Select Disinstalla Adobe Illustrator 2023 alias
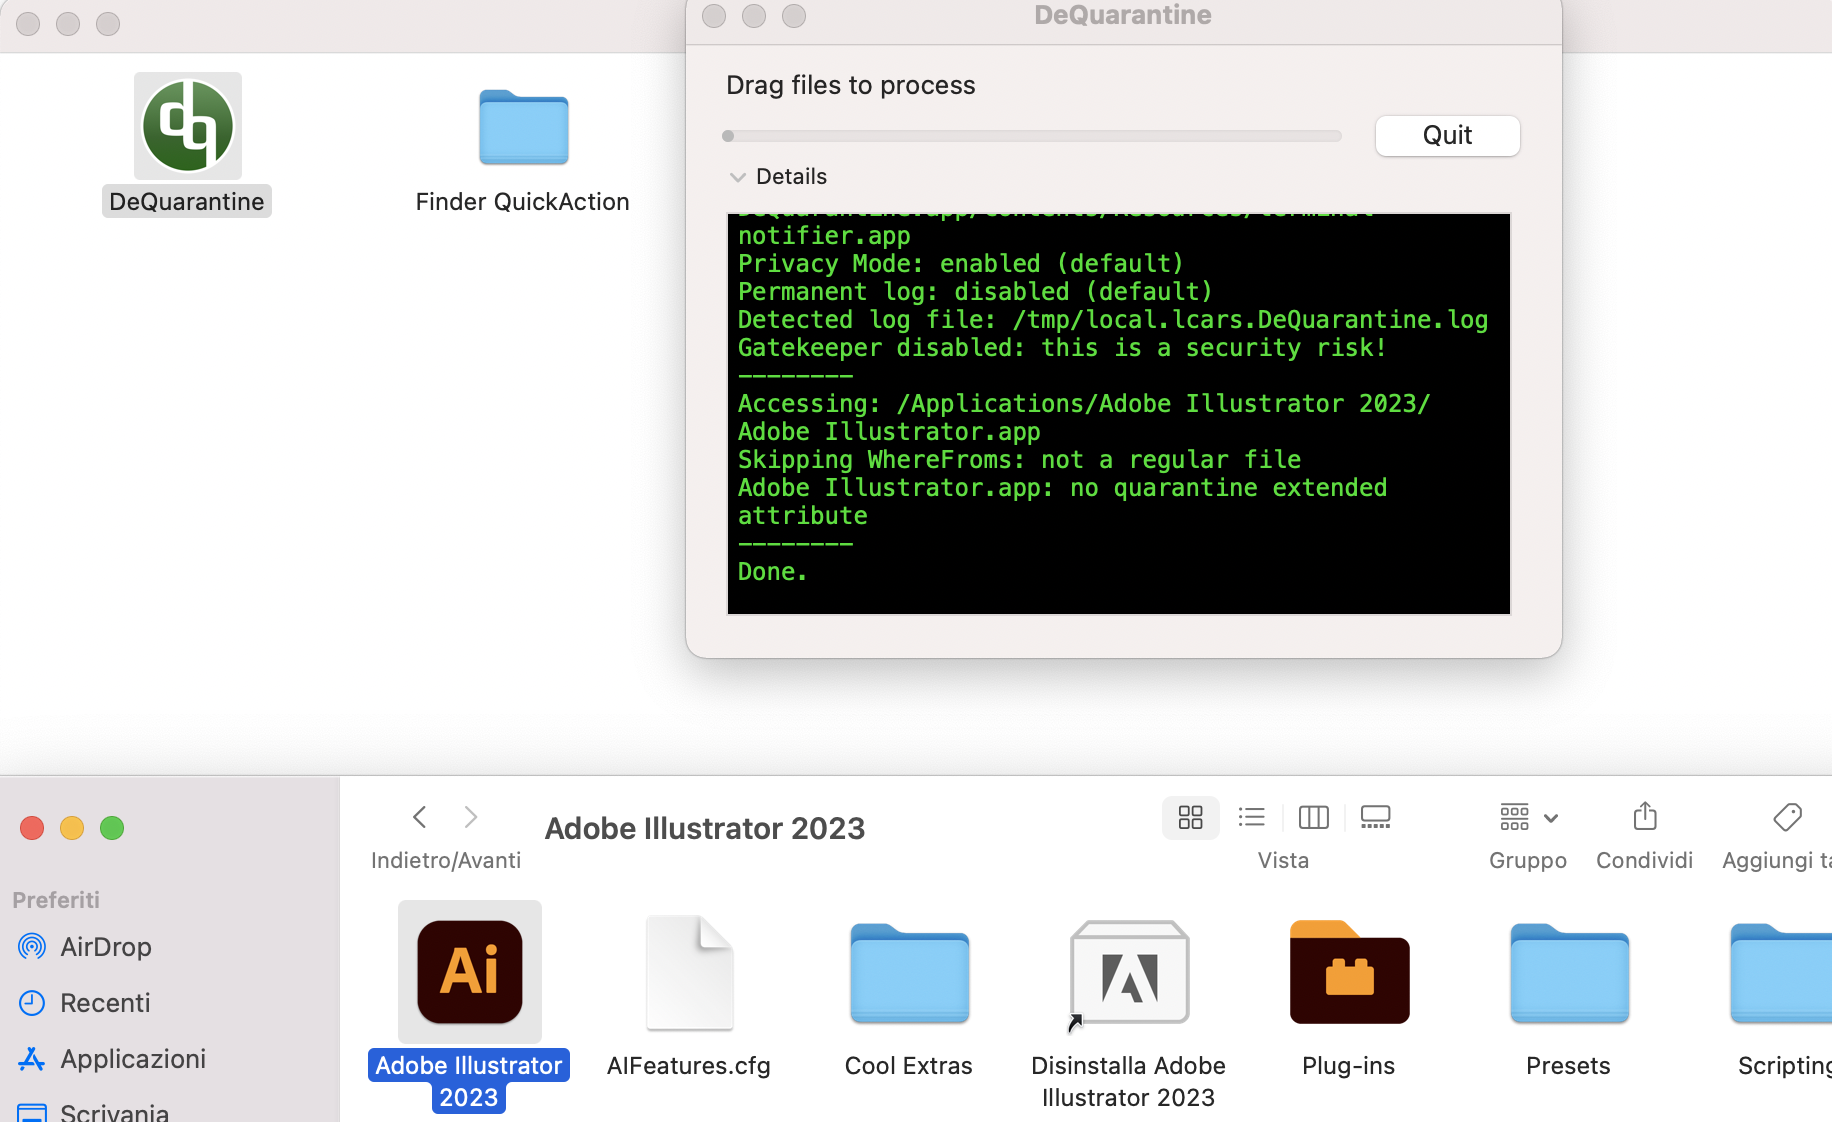The height and width of the screenshot is (1122, 1832). click(x=1129, y=974)
